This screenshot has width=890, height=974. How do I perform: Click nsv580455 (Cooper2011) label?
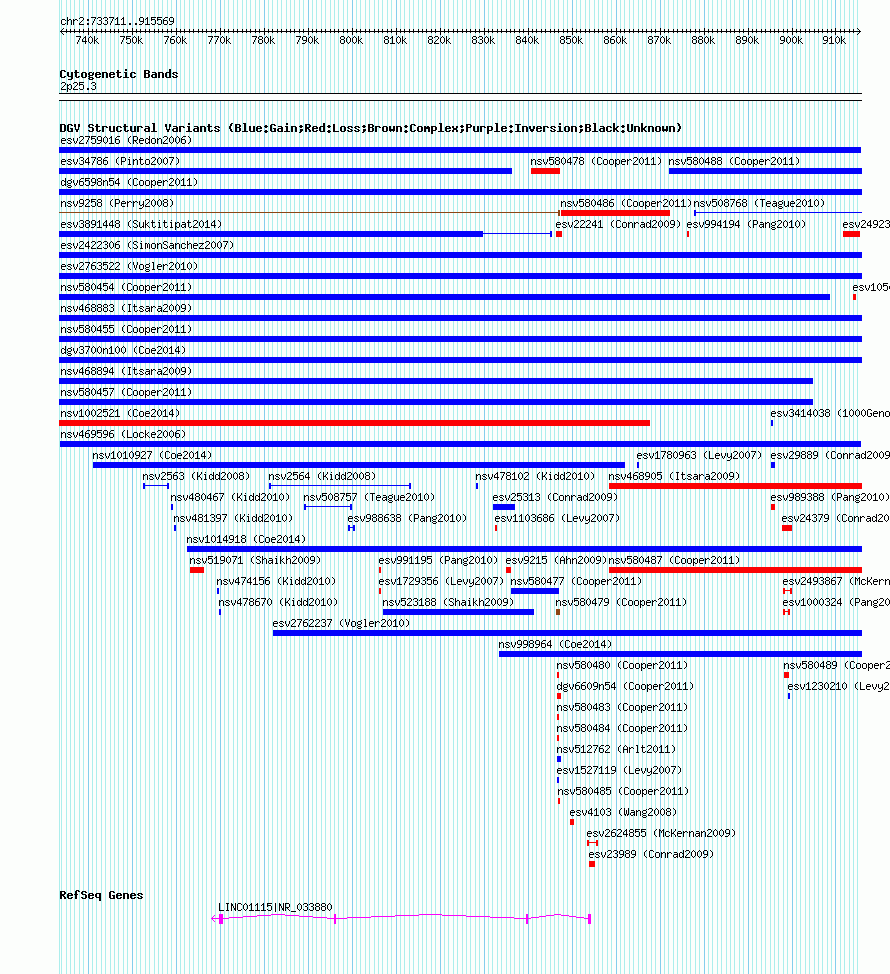tap(126, 329)
